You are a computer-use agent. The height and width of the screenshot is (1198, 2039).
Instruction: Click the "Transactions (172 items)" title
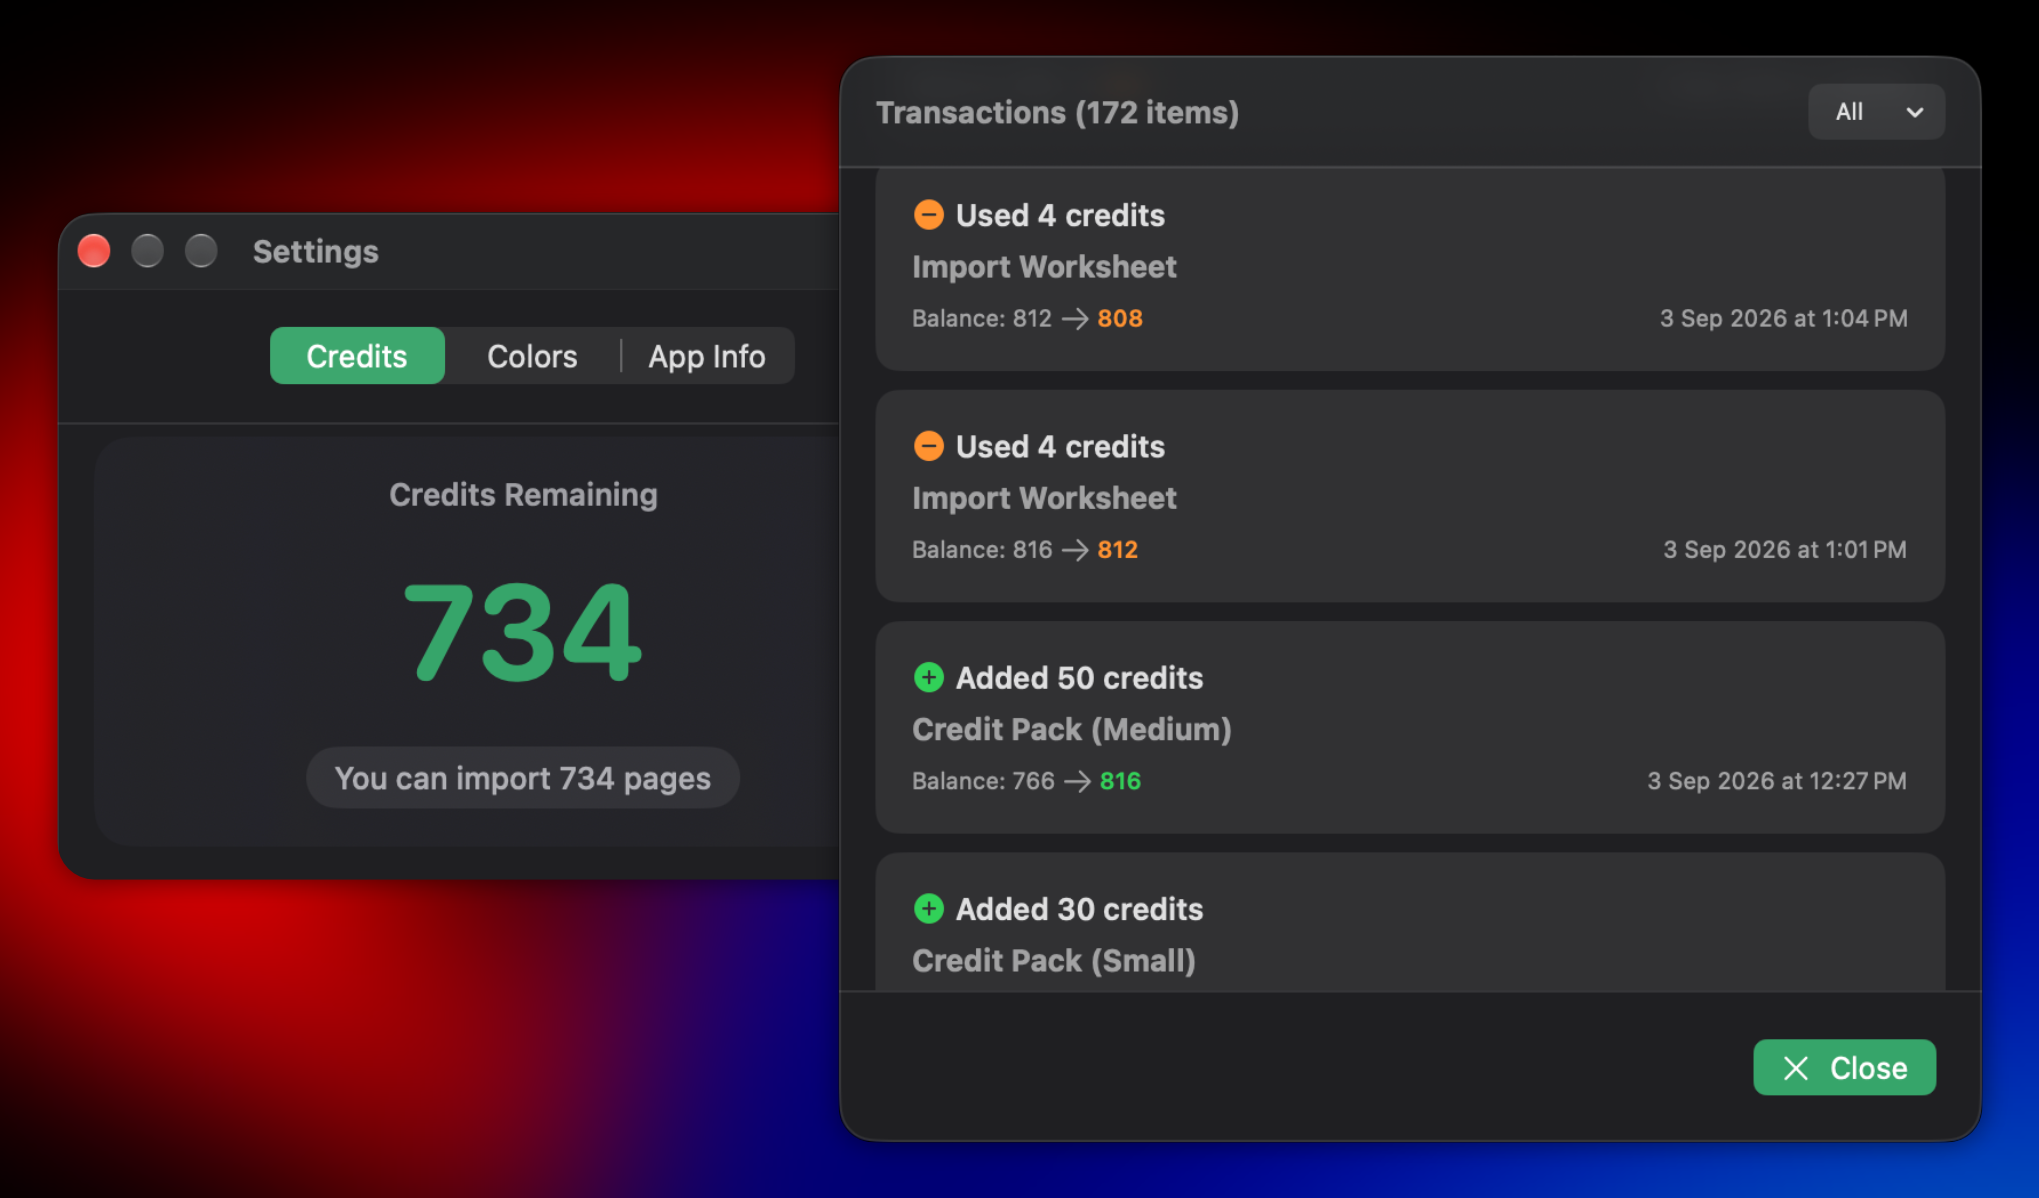[x=1058, y=112]
